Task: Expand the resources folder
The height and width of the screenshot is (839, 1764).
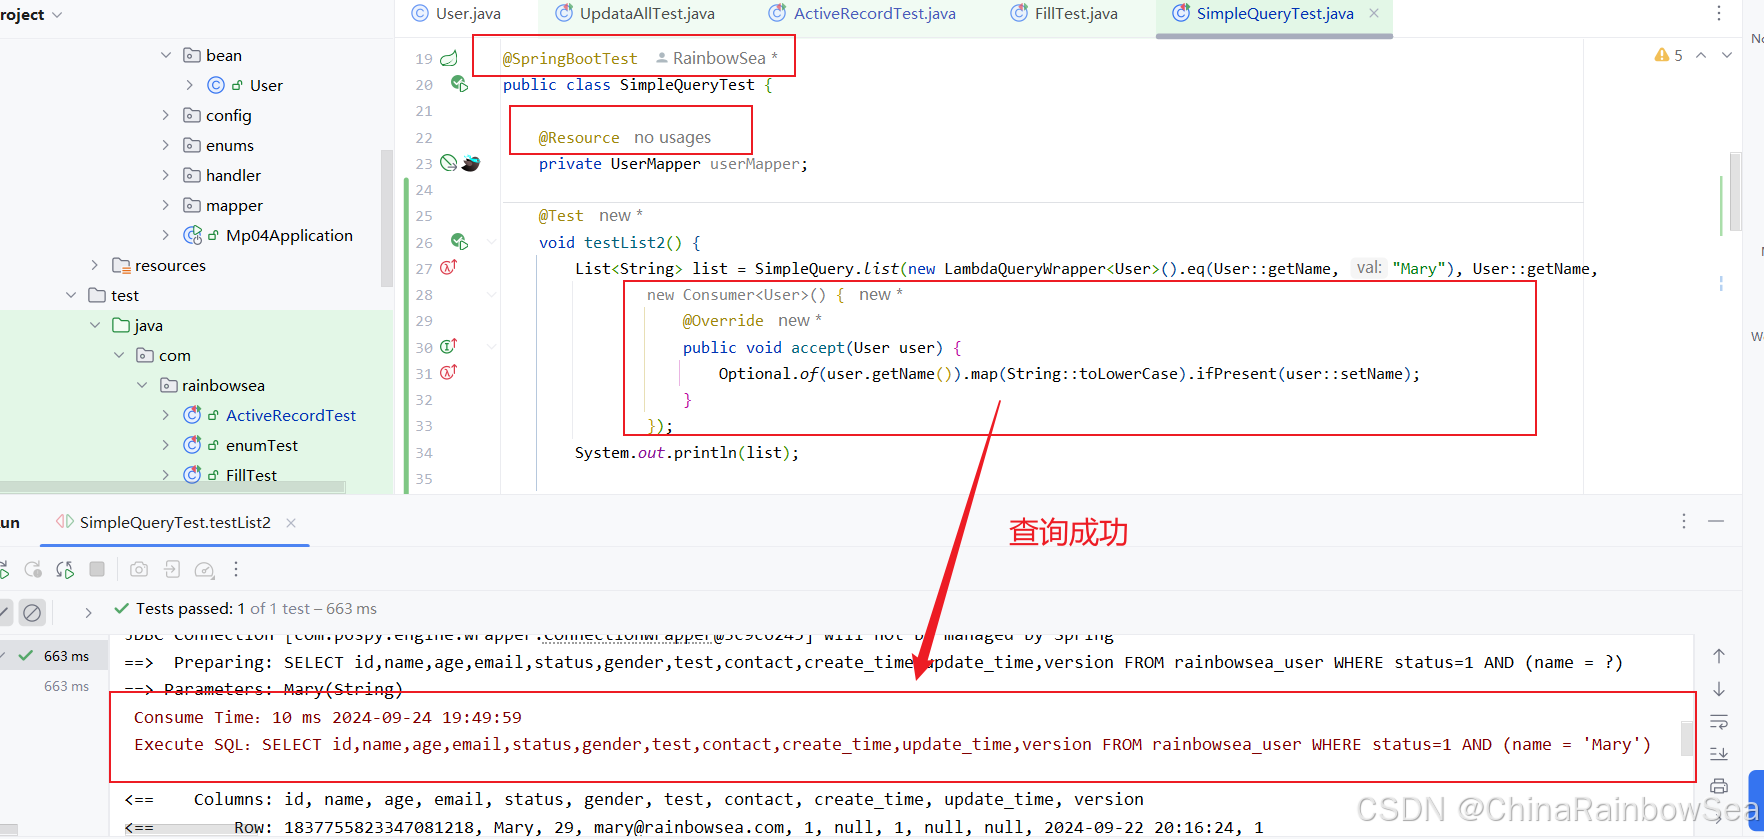Action: pyautogui.click(x=95, y=265)
